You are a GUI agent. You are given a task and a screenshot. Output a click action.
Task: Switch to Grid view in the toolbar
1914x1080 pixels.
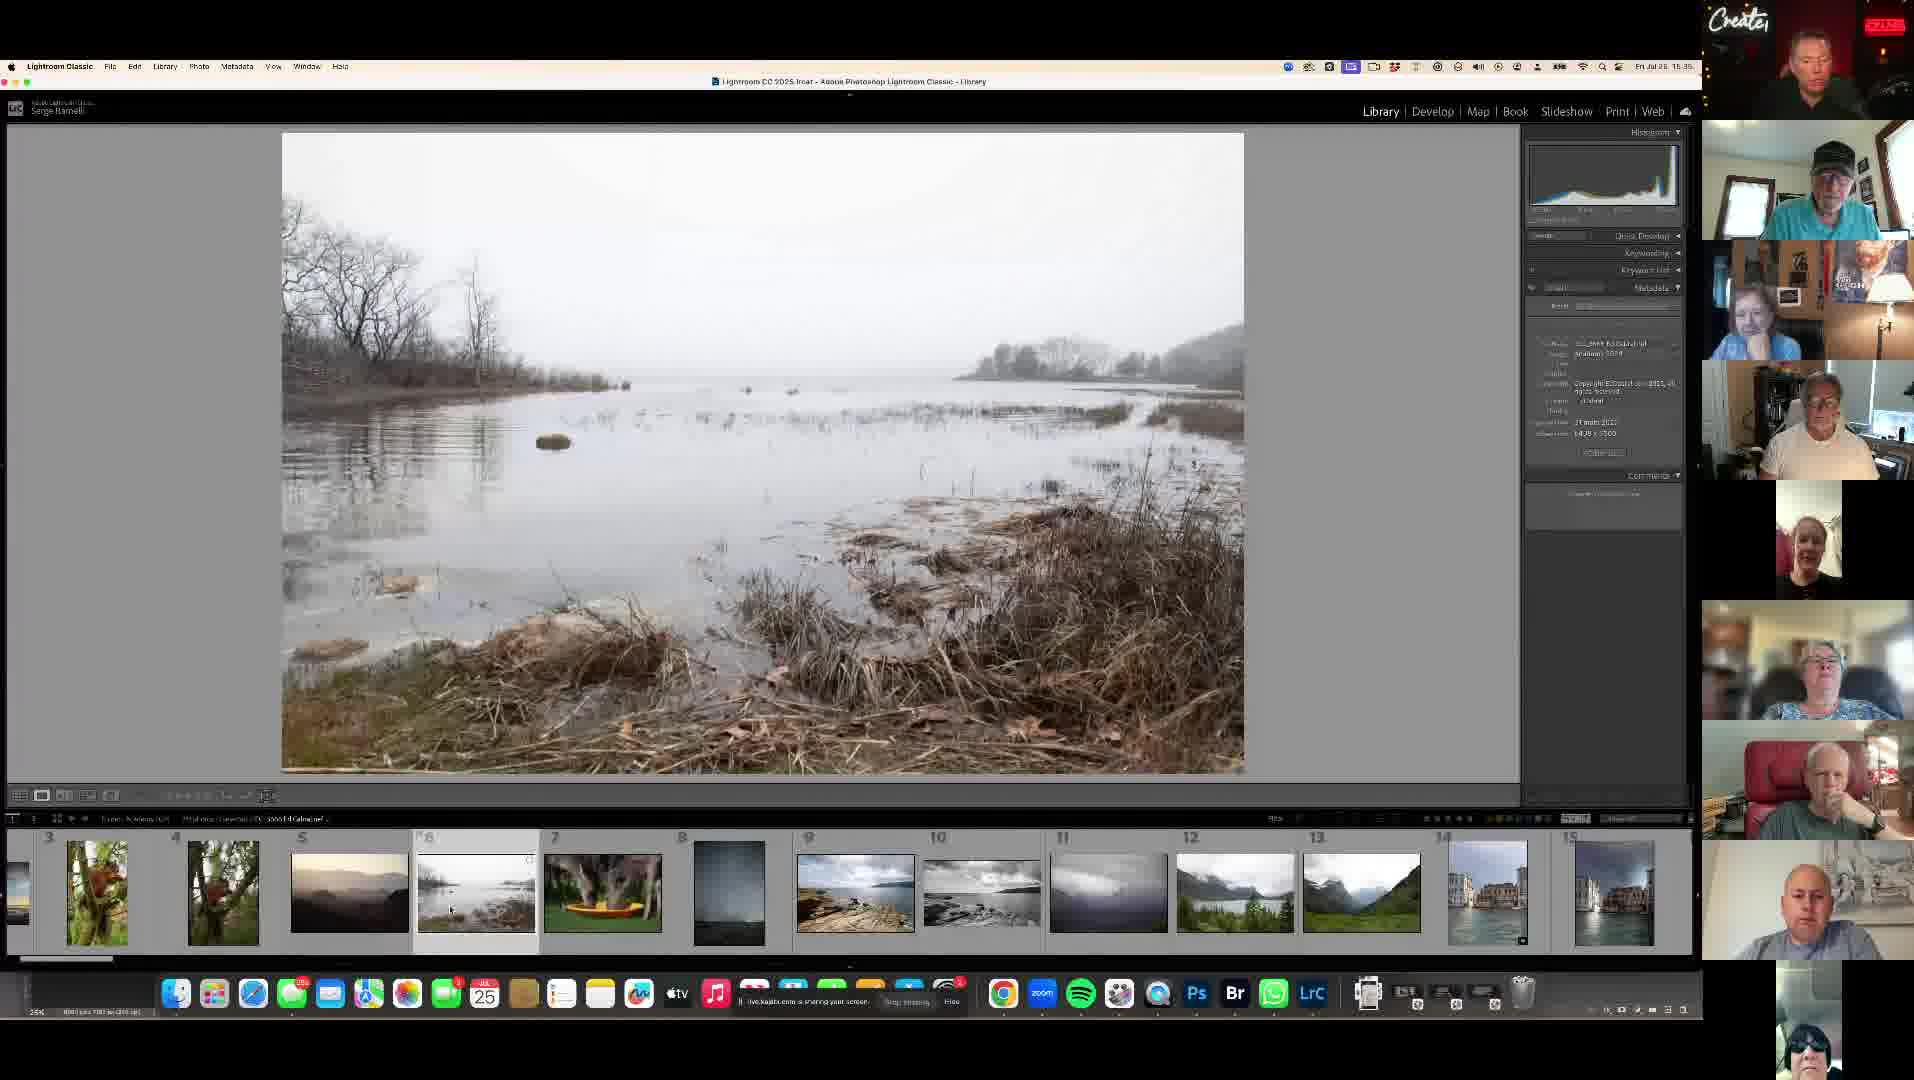[x=19, y=796]
